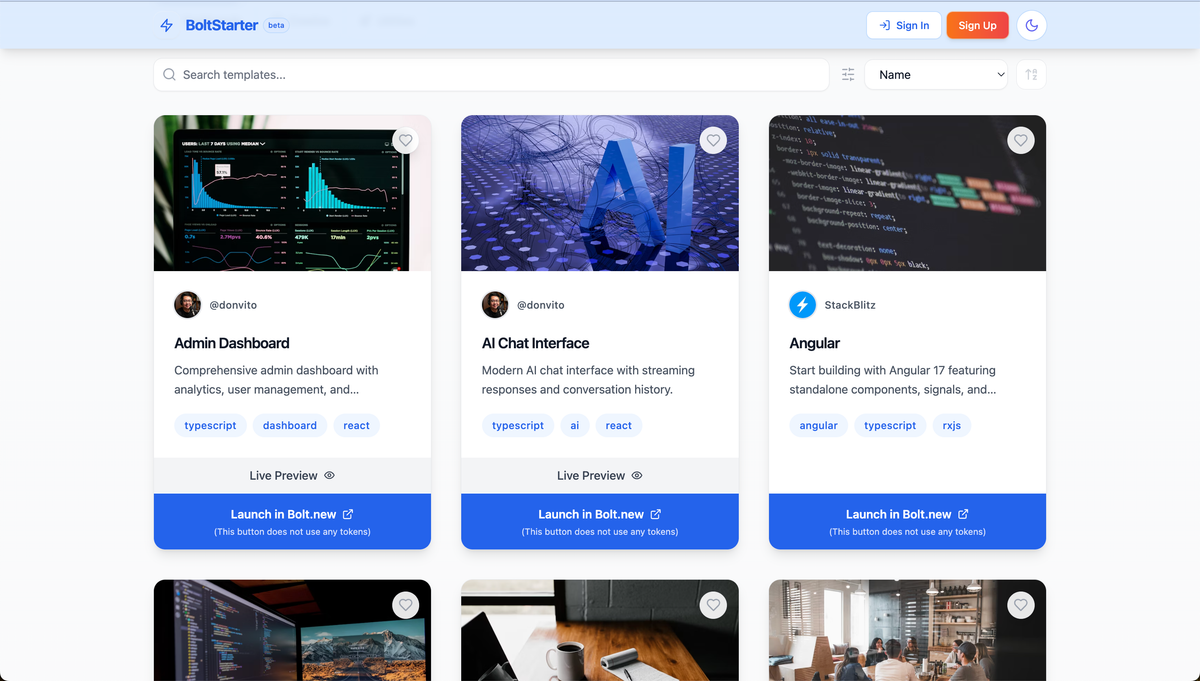Click heart on the code monitors template card
1200x681 pixels.
tap(404, 605)
